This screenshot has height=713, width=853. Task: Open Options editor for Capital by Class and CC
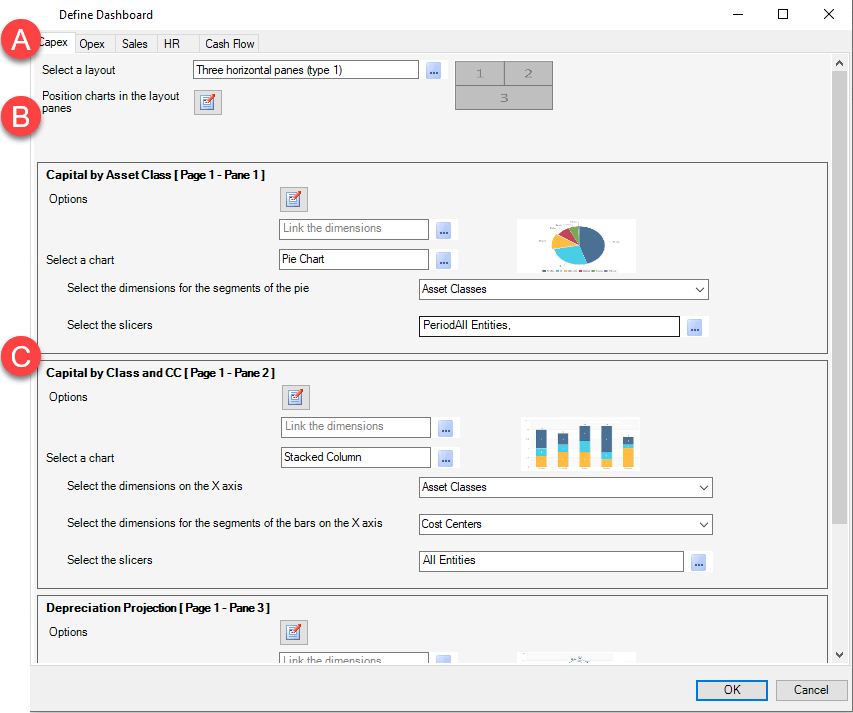[x=295, y=397]
